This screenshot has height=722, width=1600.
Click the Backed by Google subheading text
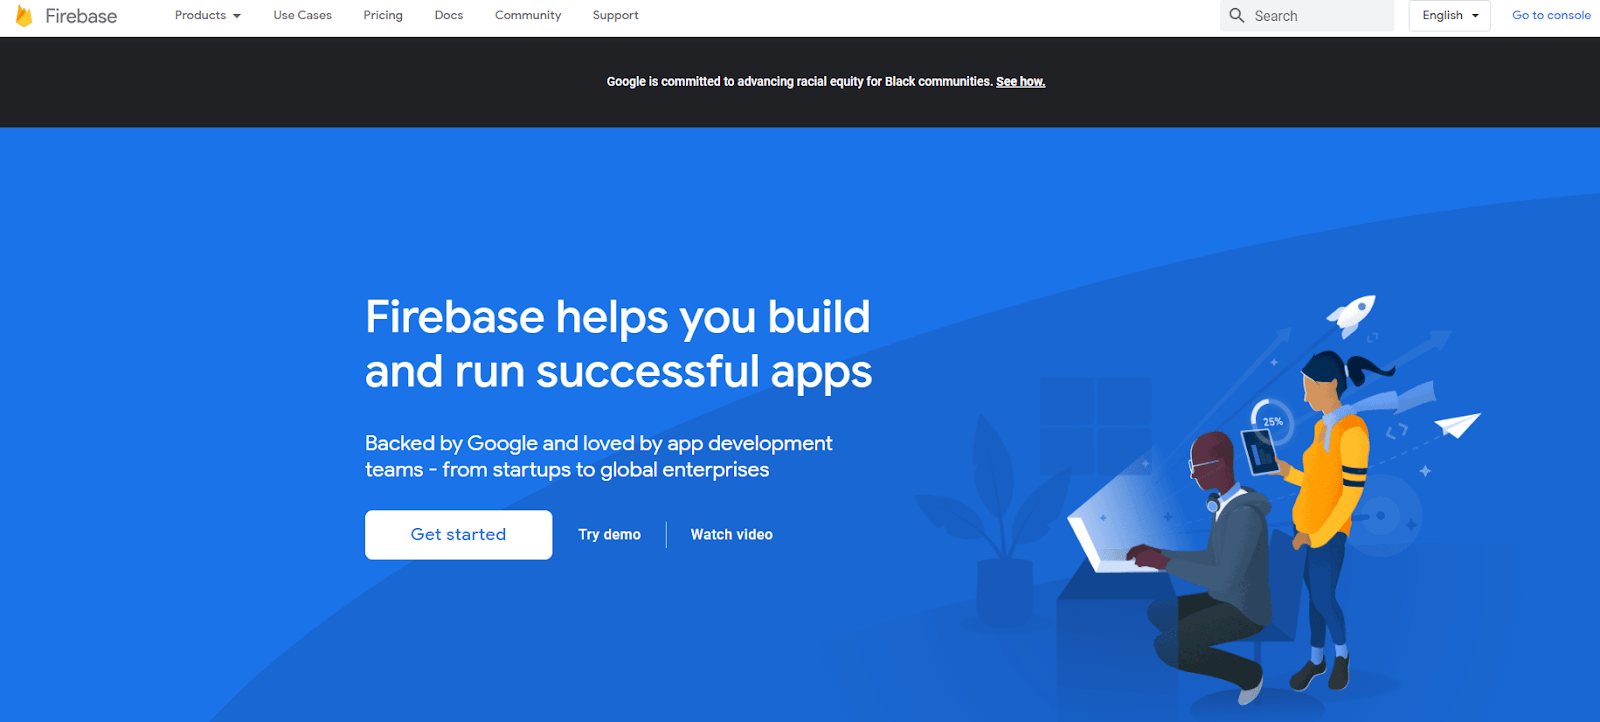(x=598, y=456)
